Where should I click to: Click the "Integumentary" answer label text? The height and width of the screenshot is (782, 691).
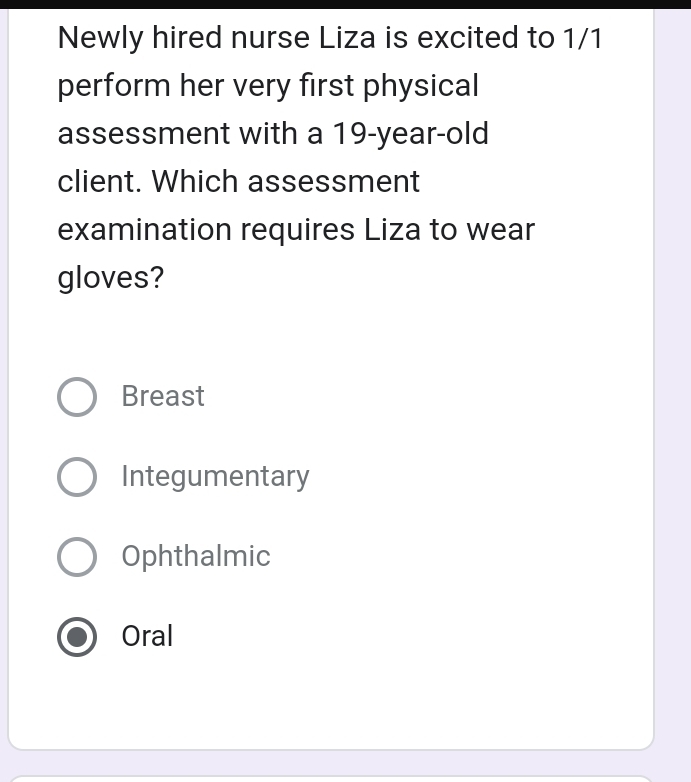click(215, 477)
